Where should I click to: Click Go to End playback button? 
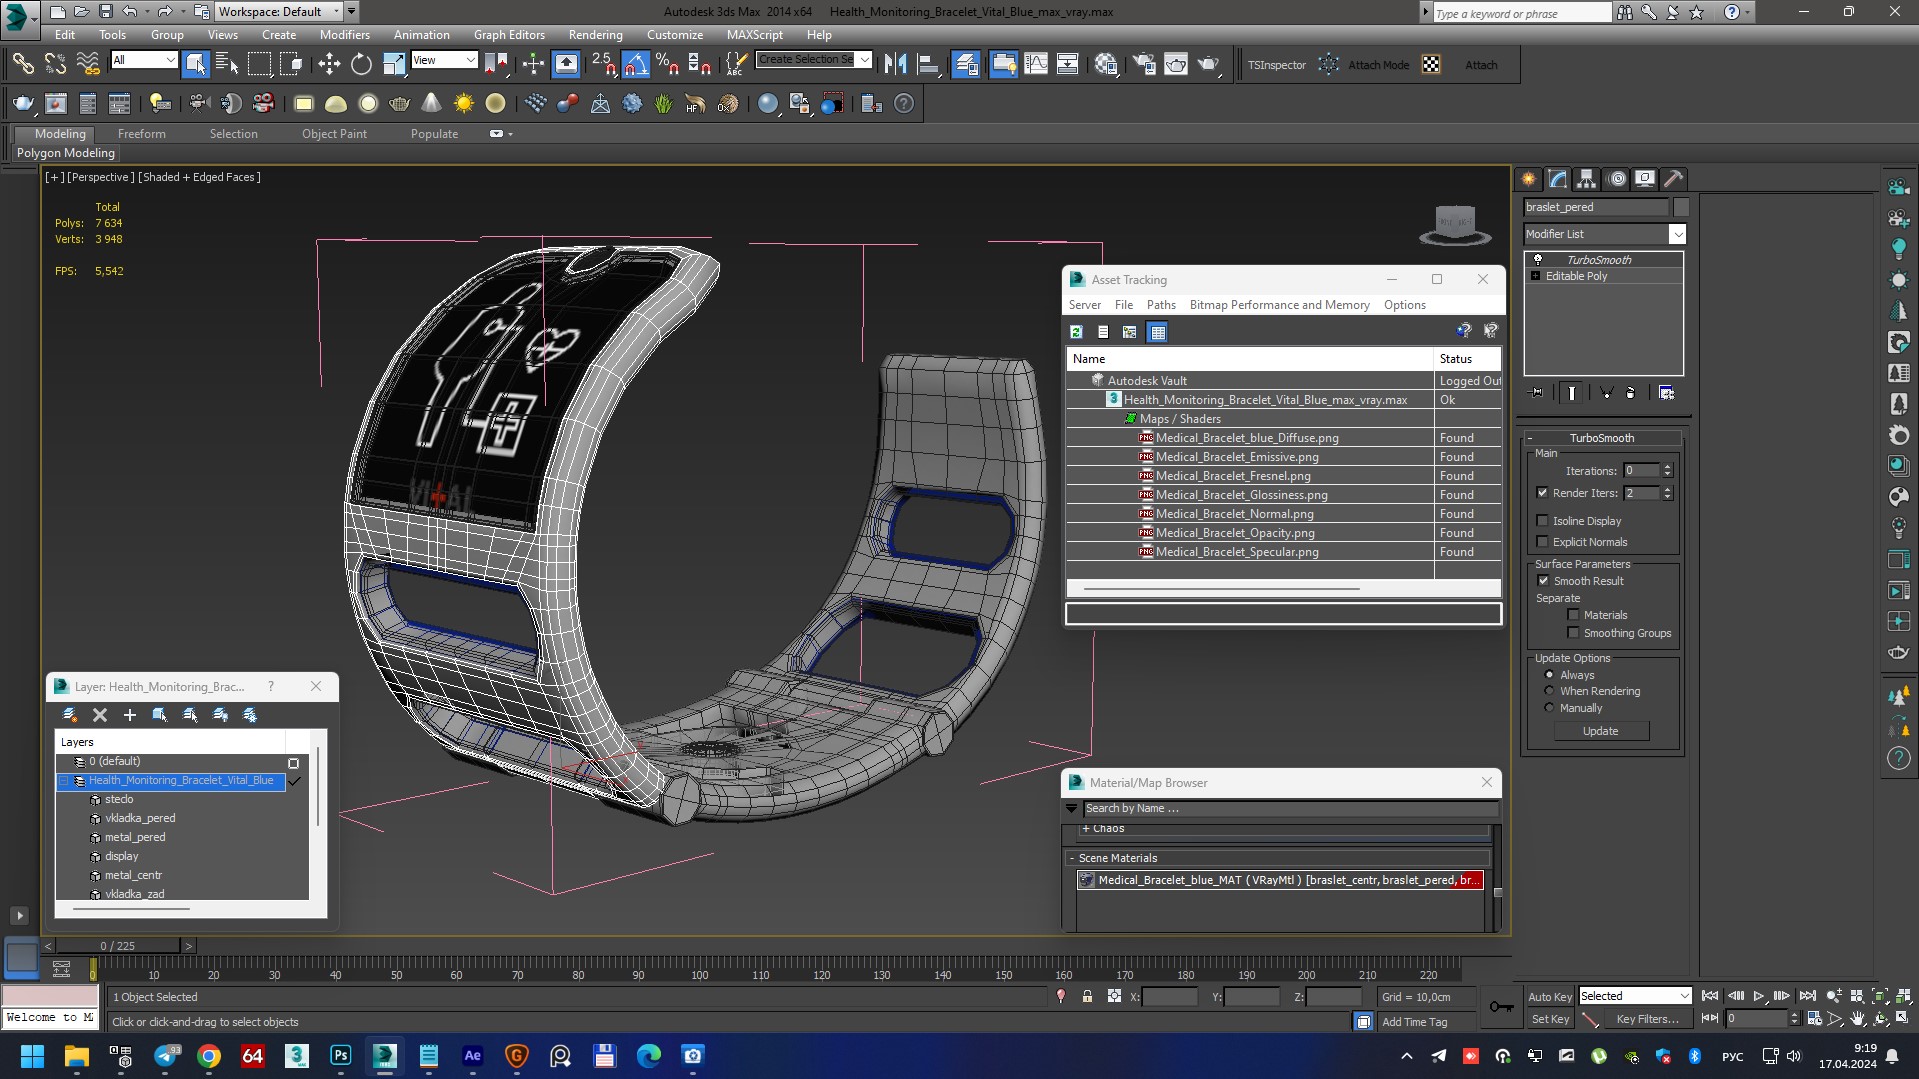[x=1807, y=996]
